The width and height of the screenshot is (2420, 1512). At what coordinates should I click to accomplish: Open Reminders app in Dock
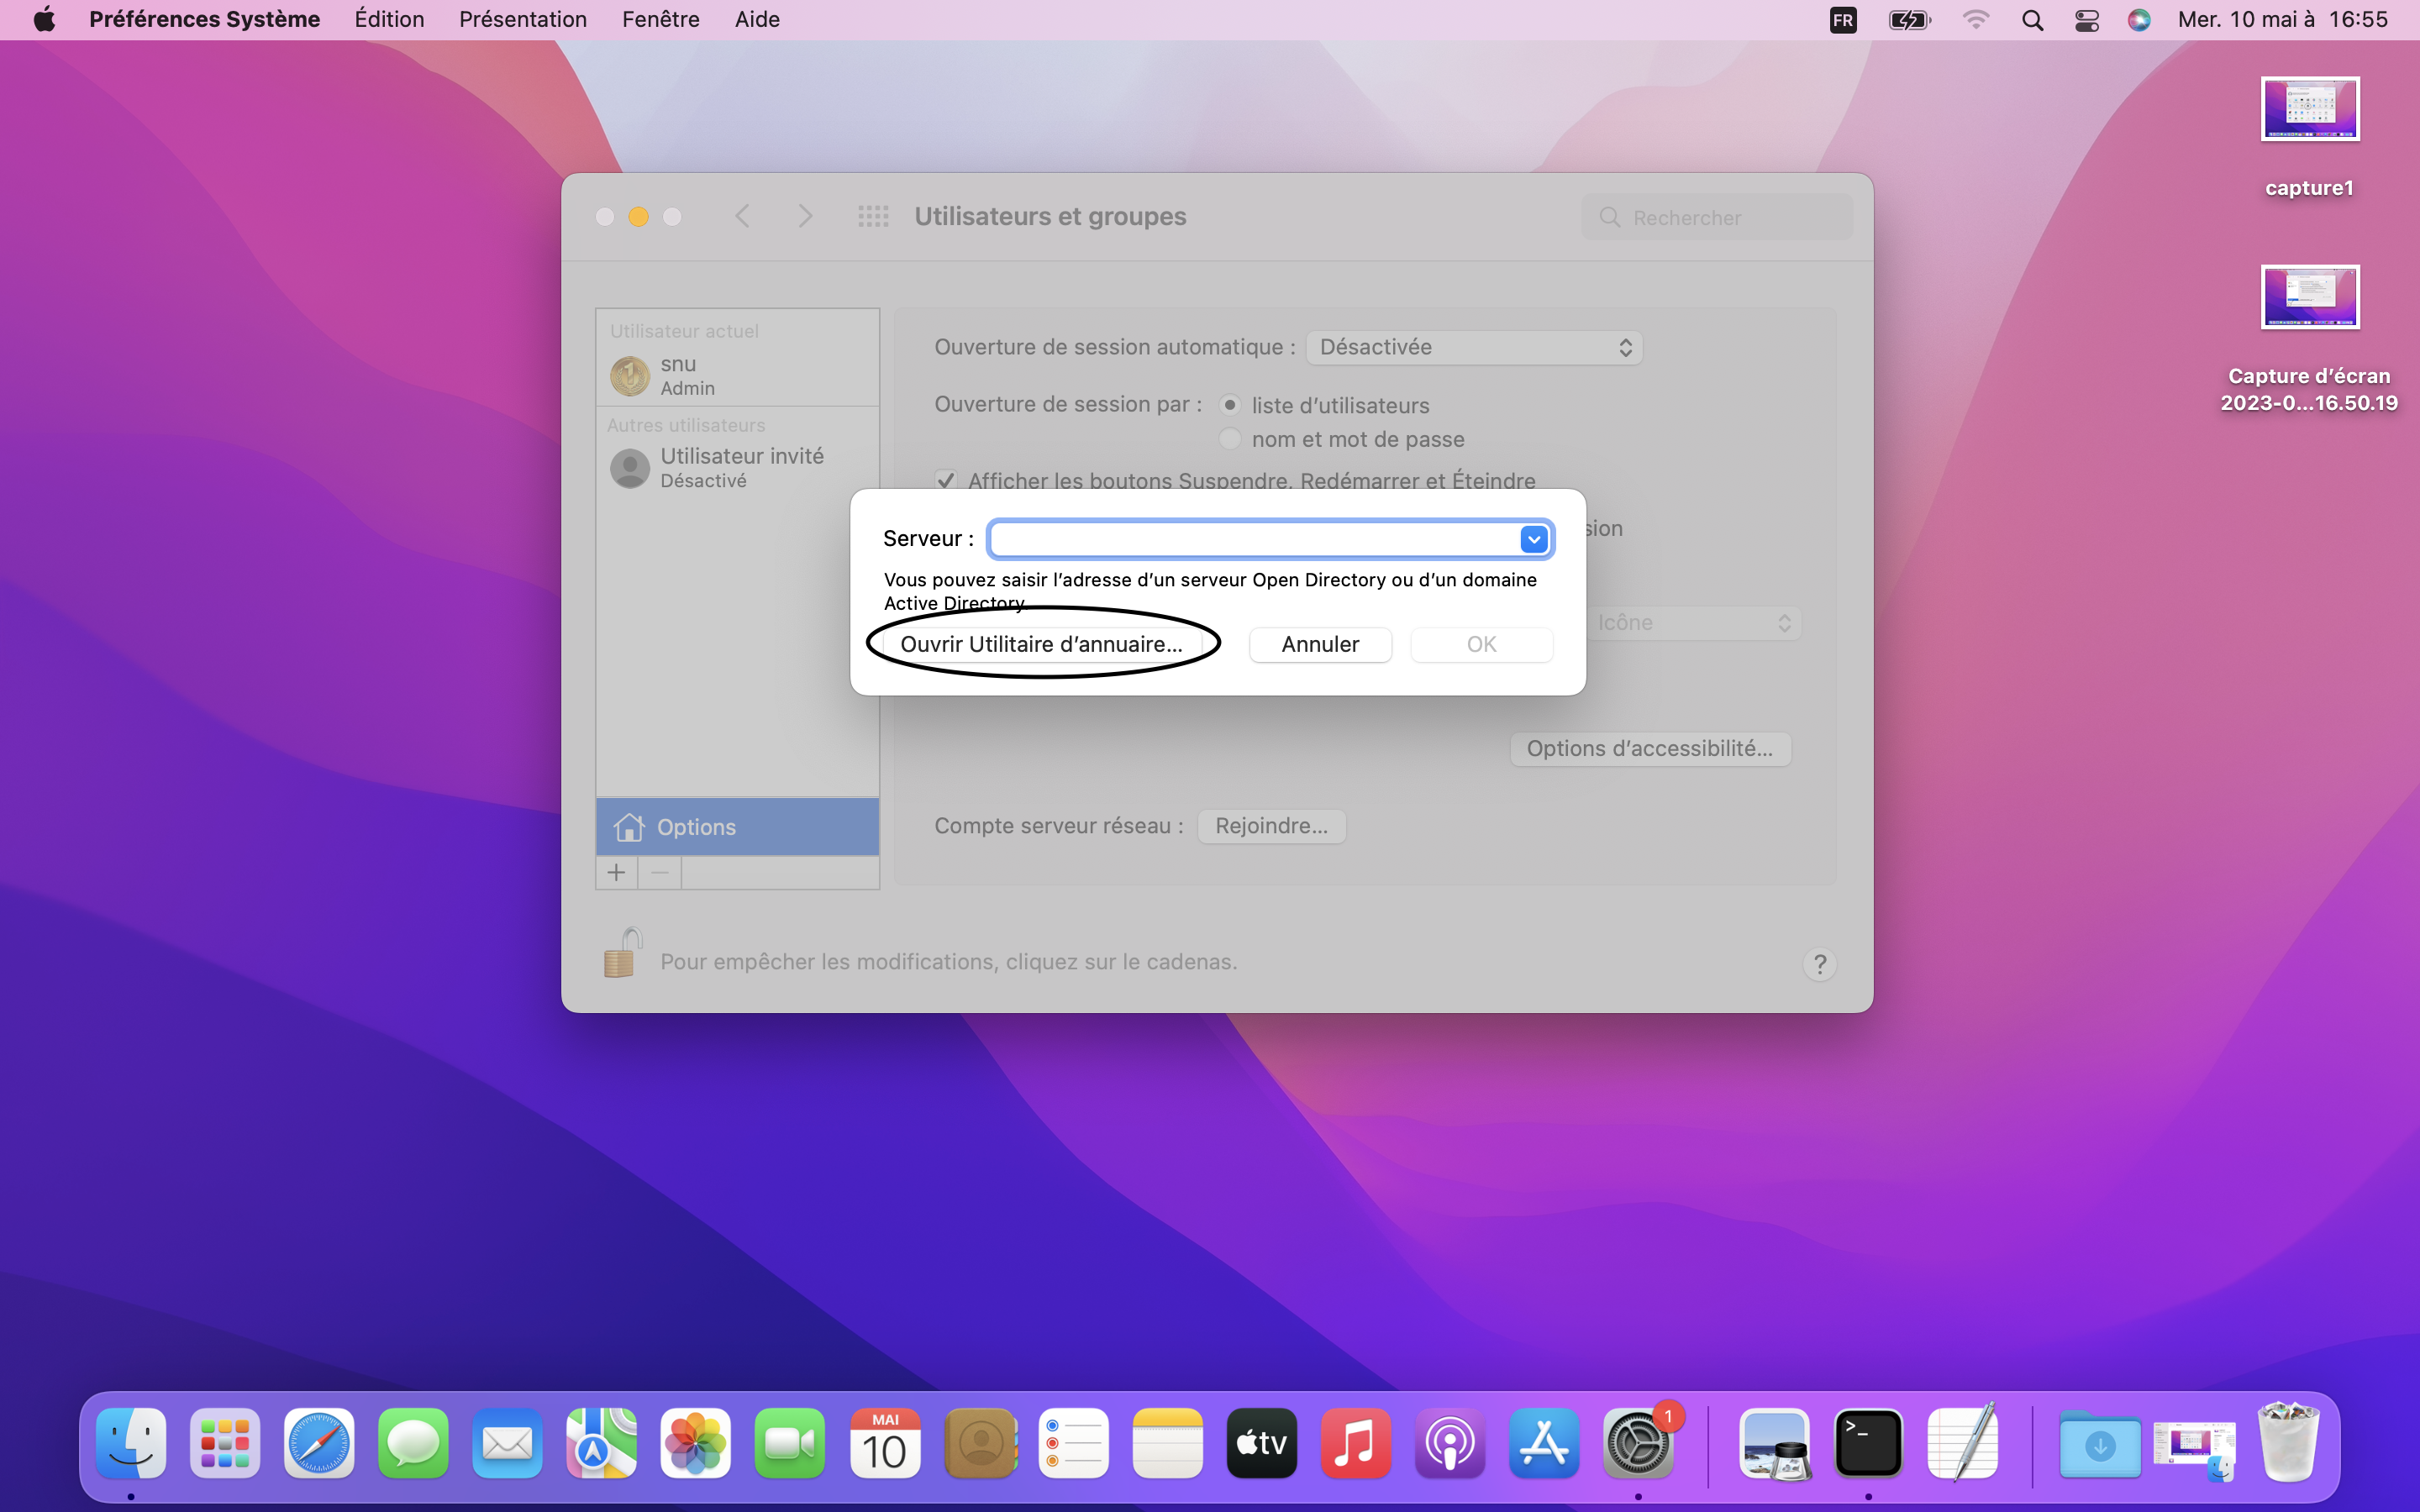tap(1073, 1443)
